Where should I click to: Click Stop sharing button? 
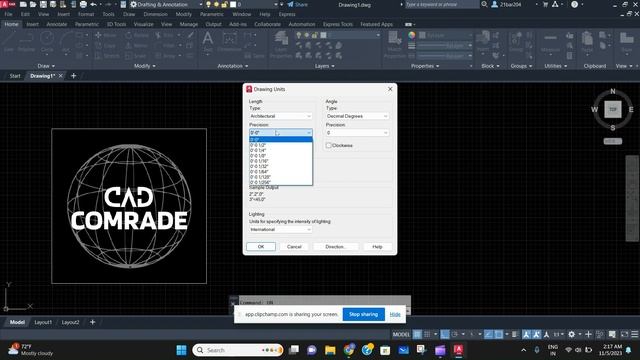tap(363, 314)
